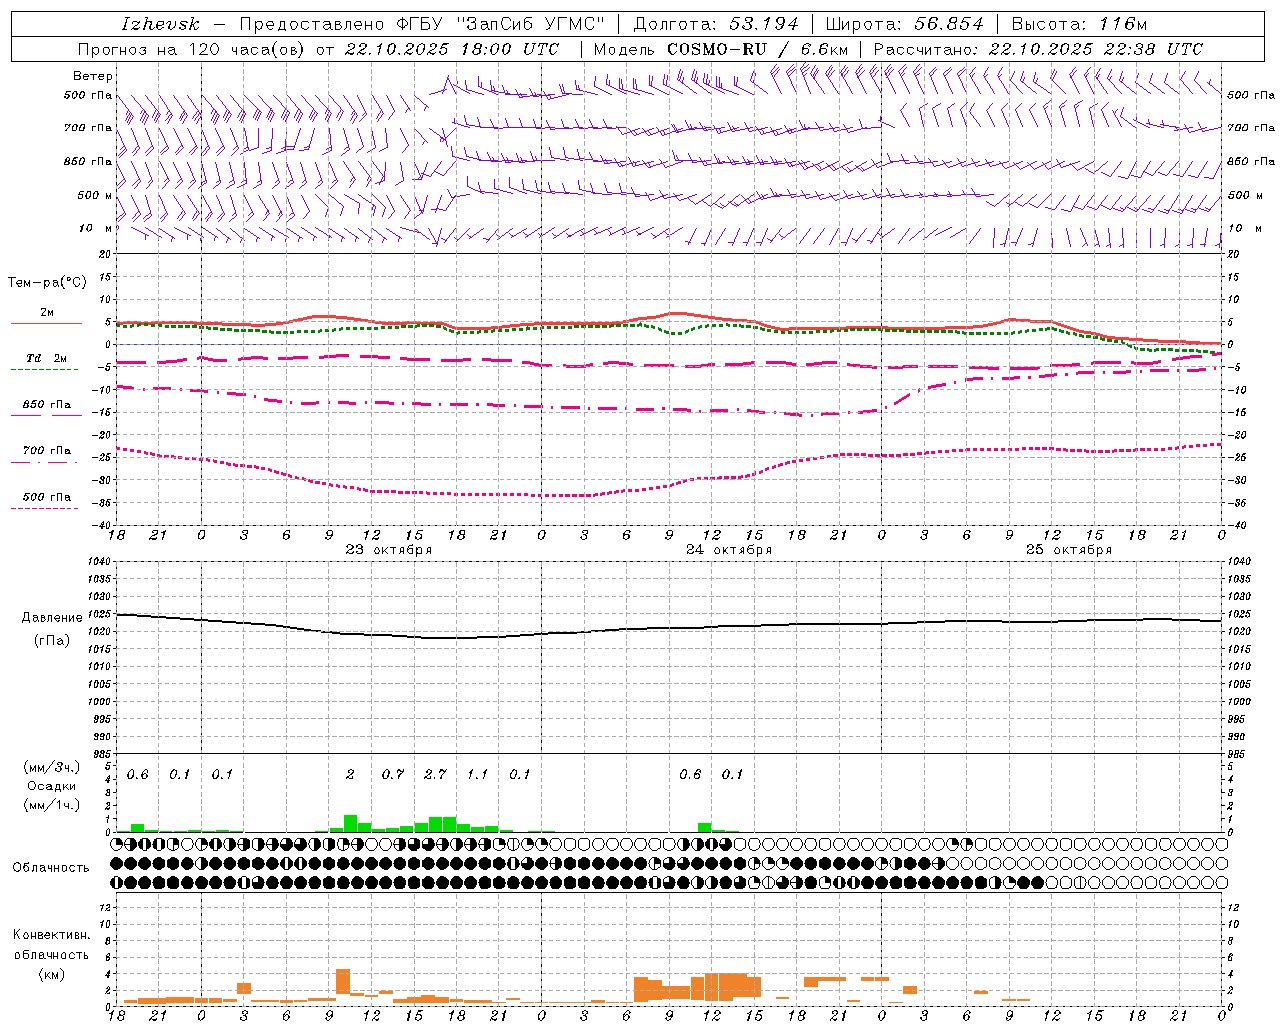Select the precipitation value 2.7
This screenshot has height=1024, width=1280.
tap(435, 775)
